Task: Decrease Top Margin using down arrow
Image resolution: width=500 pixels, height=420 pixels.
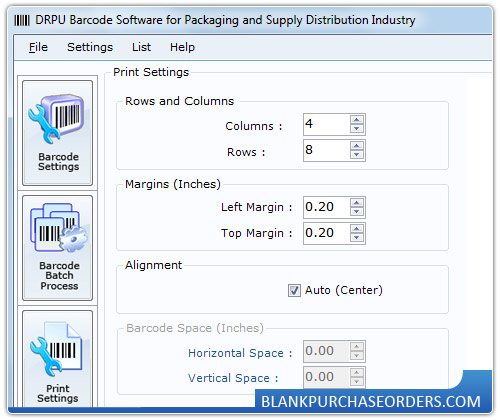Action: [x=357, y=237]
